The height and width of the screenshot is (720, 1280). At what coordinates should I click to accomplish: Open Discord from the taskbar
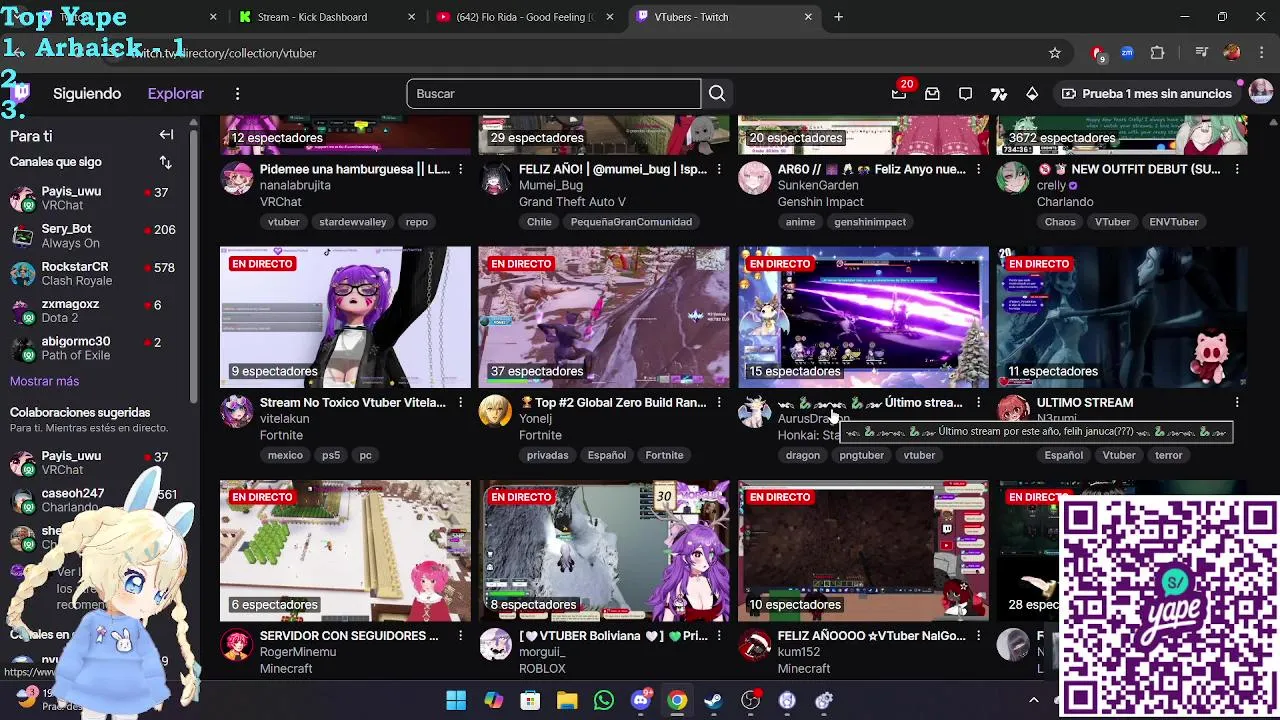coord(641,700)
